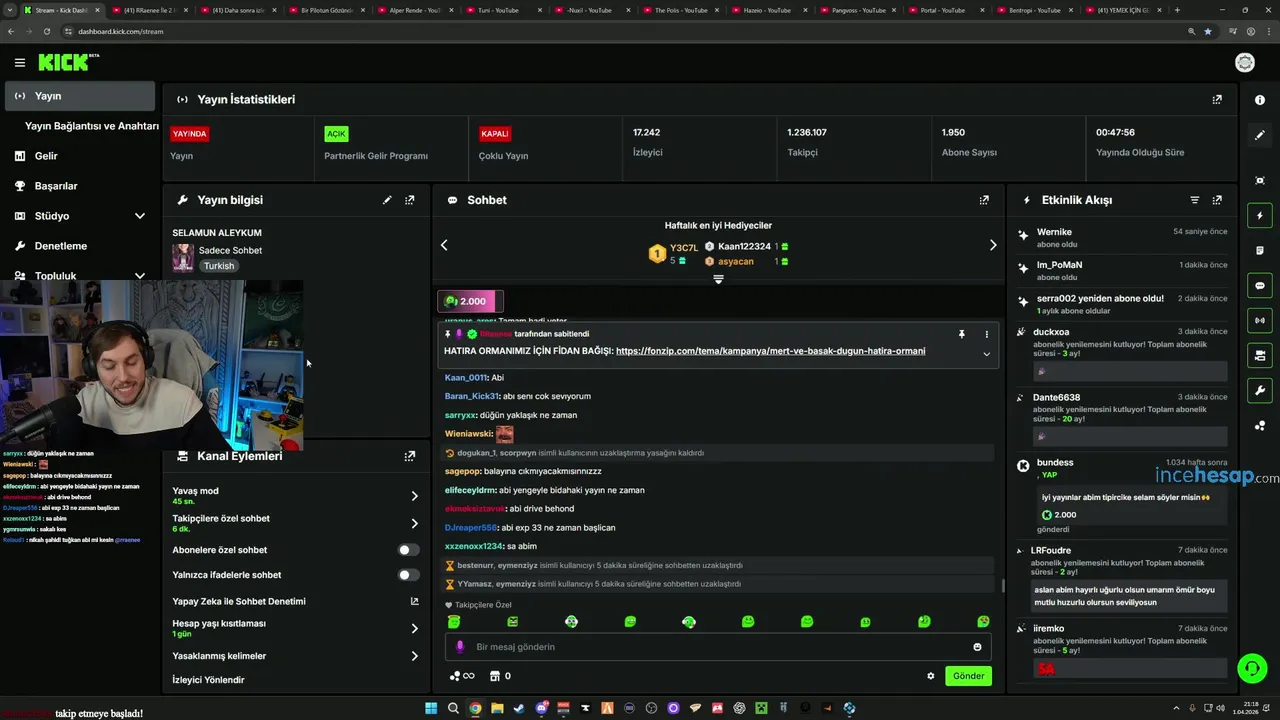
Task: Click the chat scrollbar thumb
Action: 1003,585
